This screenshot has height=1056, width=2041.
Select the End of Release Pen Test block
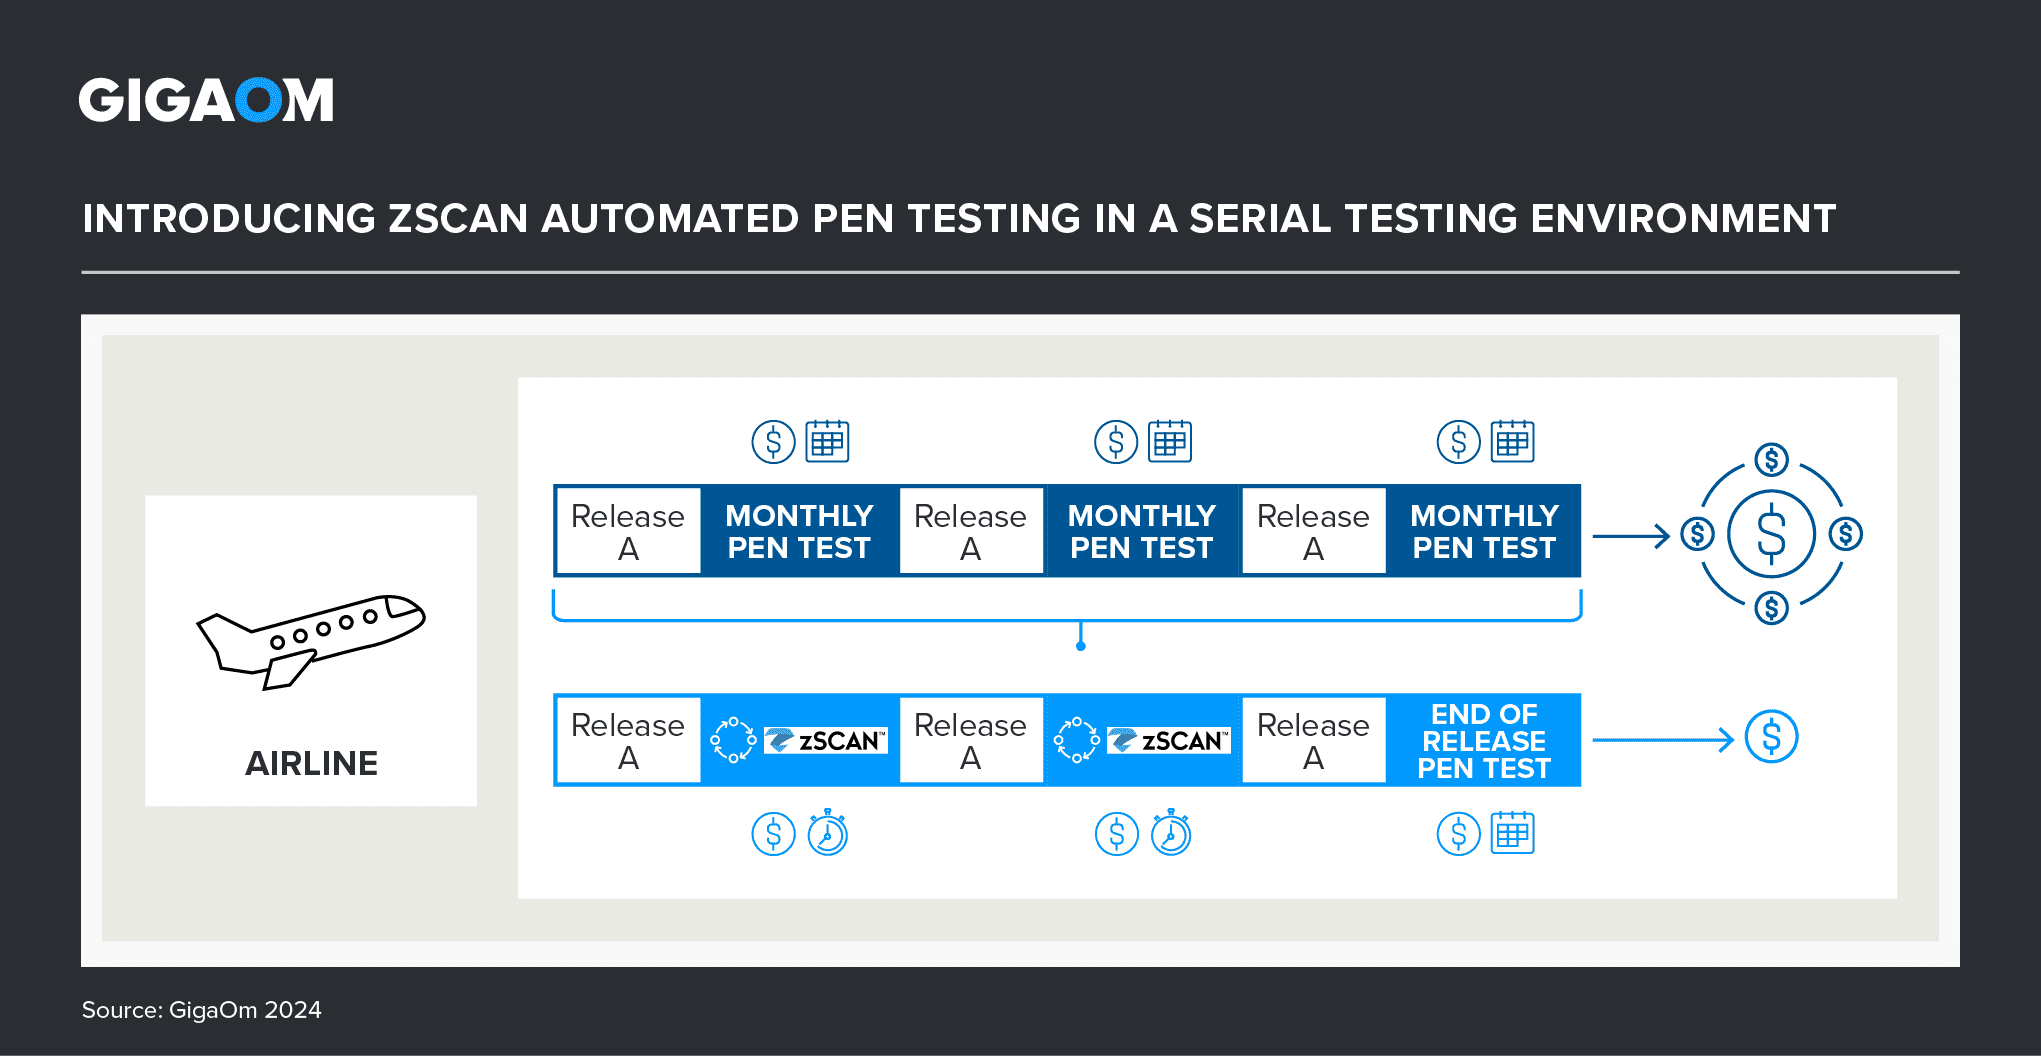point(1483,740)
